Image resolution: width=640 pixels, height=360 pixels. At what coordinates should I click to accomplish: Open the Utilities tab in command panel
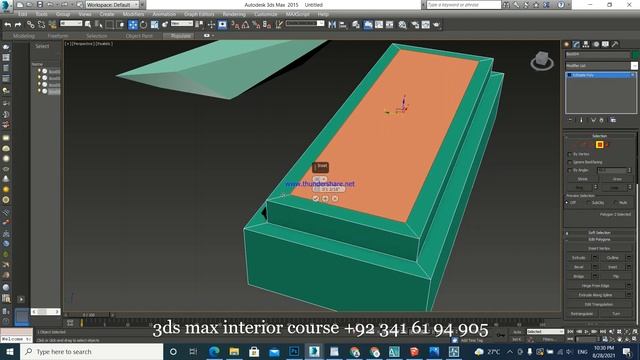tap(615, 44)
